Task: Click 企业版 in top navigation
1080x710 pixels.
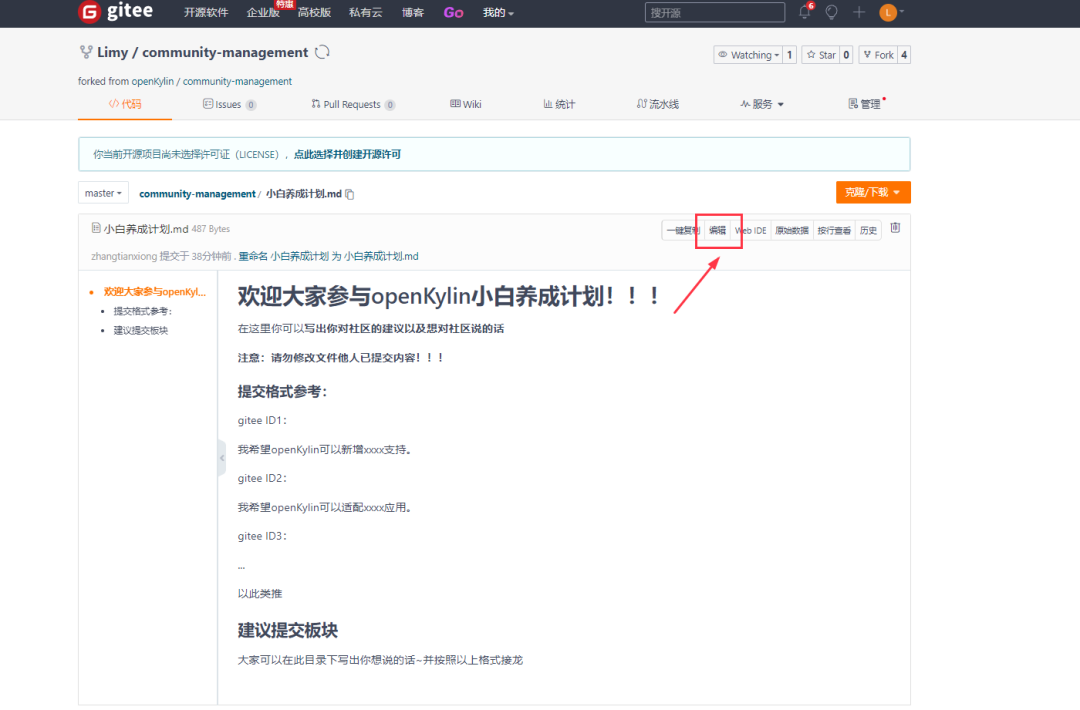Action: coord(263,12)
